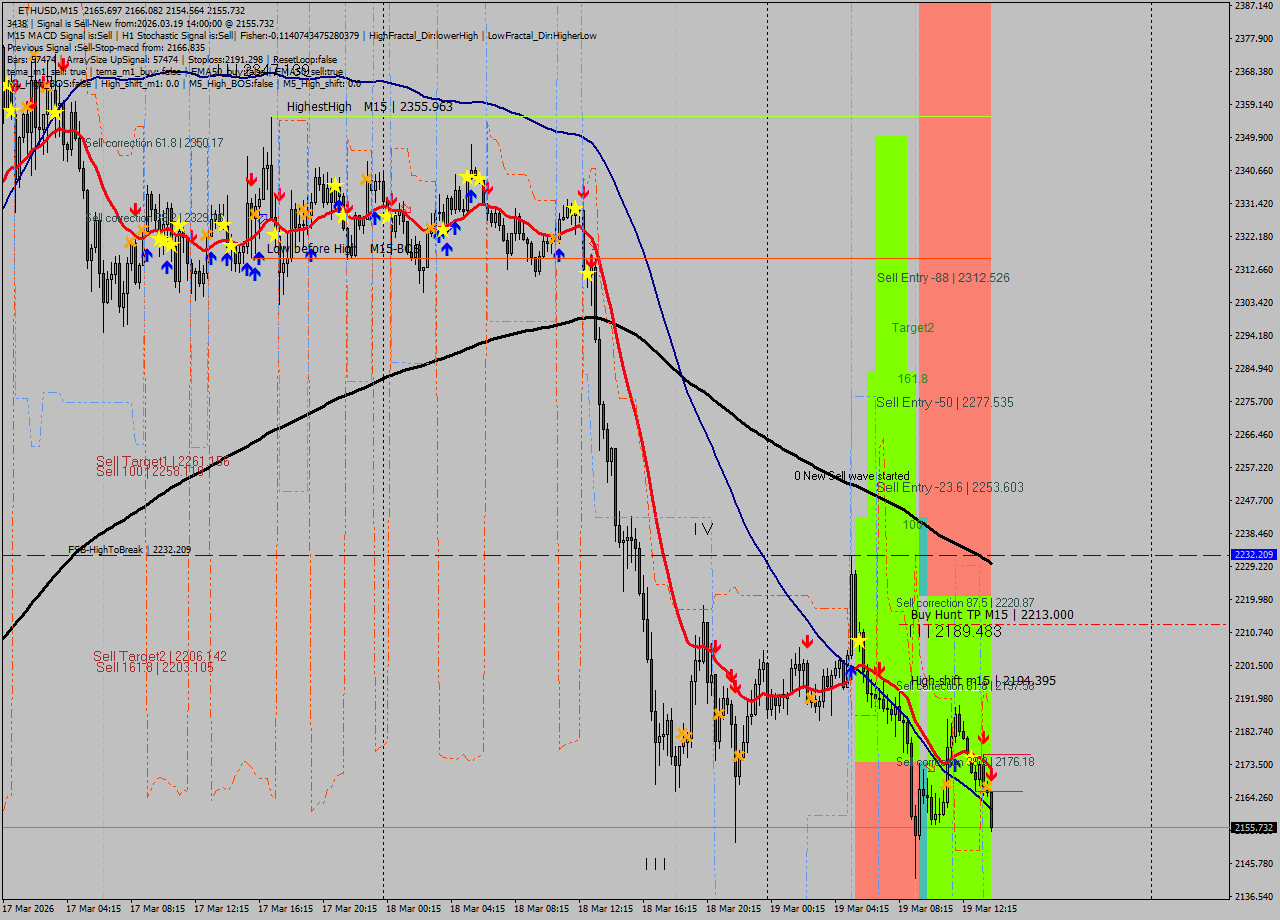Click the yellow star on the 19 Mar 04:15 spike candle
Screen dimensions: 1280x920
coord(858,640)
